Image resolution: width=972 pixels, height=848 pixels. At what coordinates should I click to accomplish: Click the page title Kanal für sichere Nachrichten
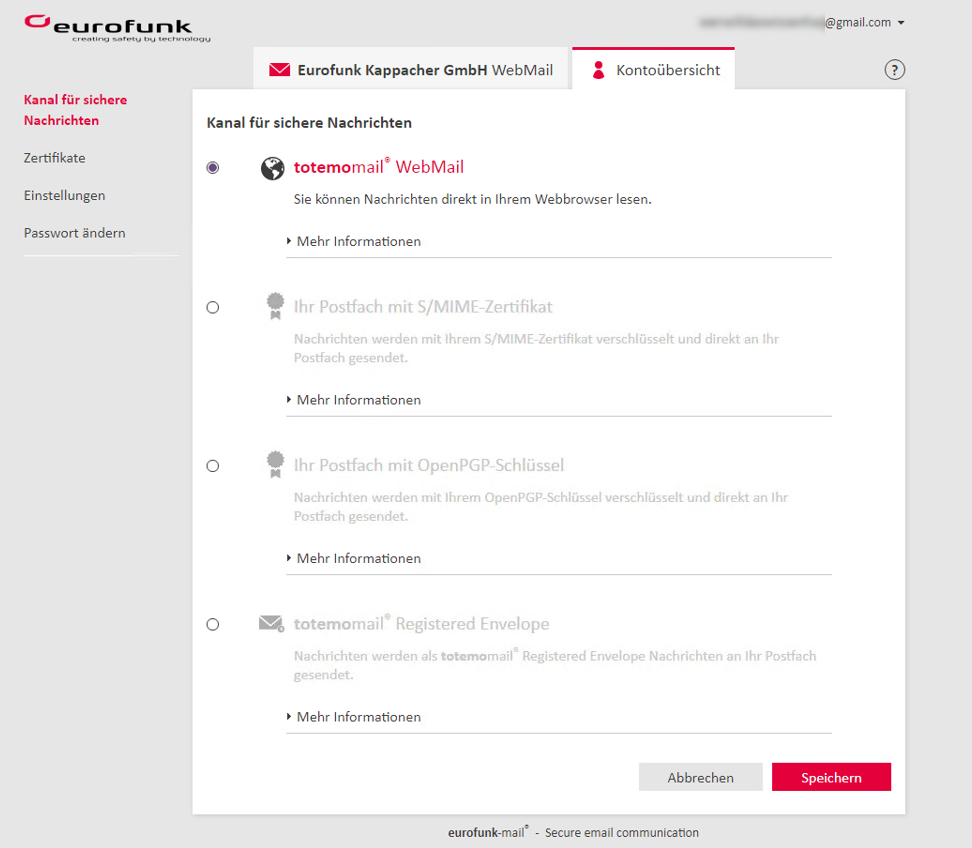click(309, 123)
